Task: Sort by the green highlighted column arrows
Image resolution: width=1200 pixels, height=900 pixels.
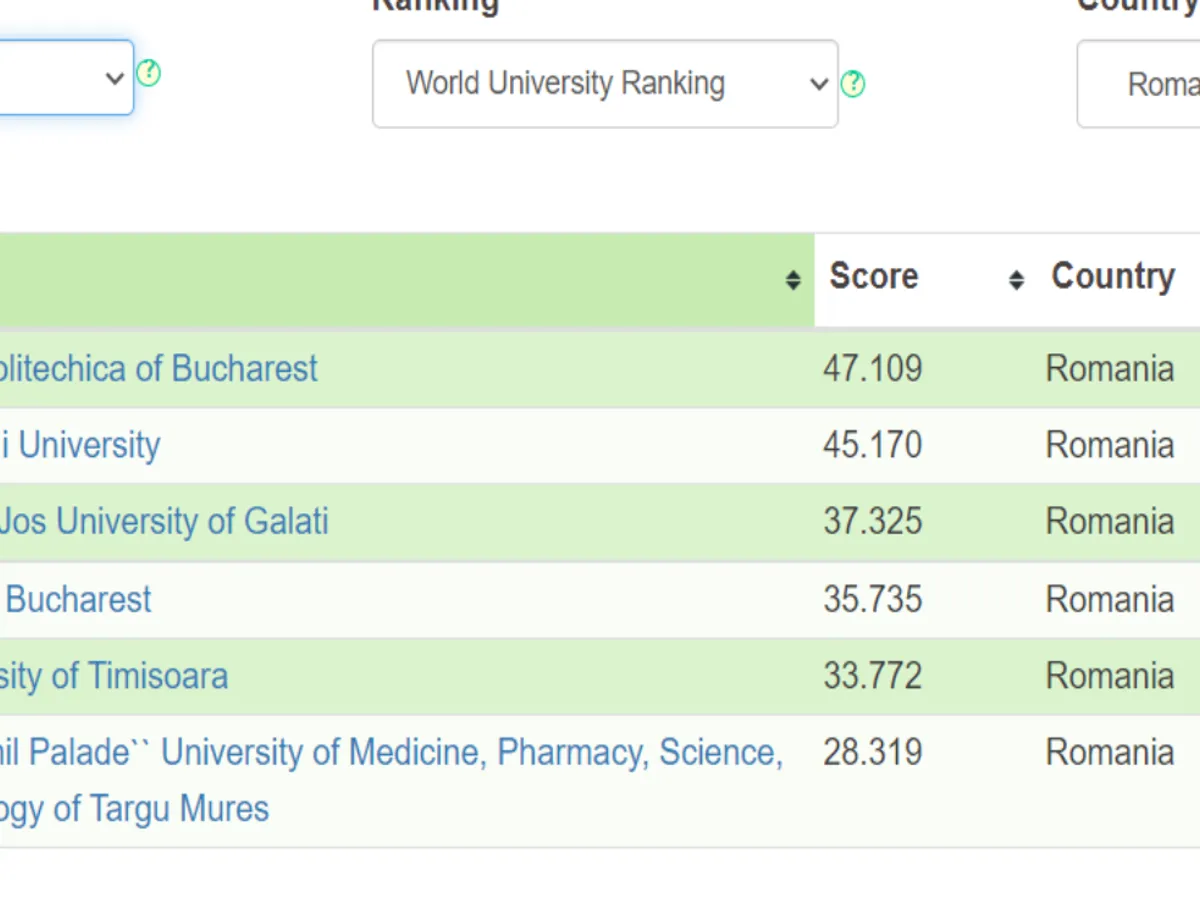Action: [792, 280]
